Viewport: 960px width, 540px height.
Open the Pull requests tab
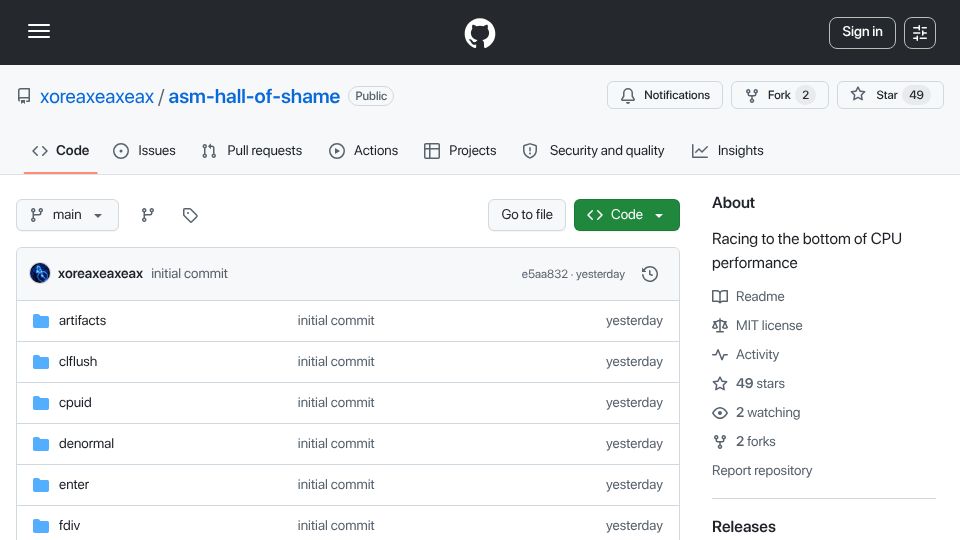[x=252, y=151]
